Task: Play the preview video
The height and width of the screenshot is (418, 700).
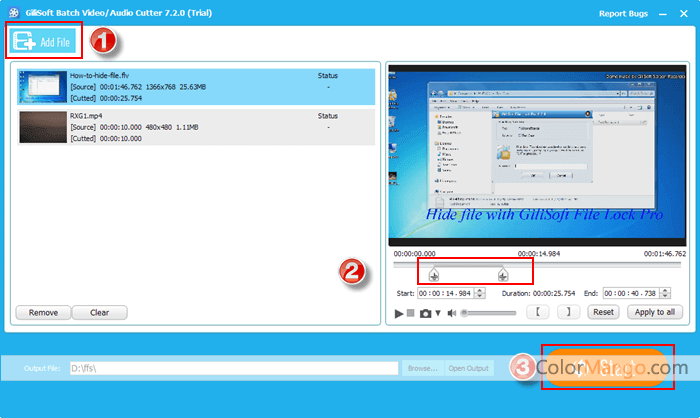Action: 399,313
